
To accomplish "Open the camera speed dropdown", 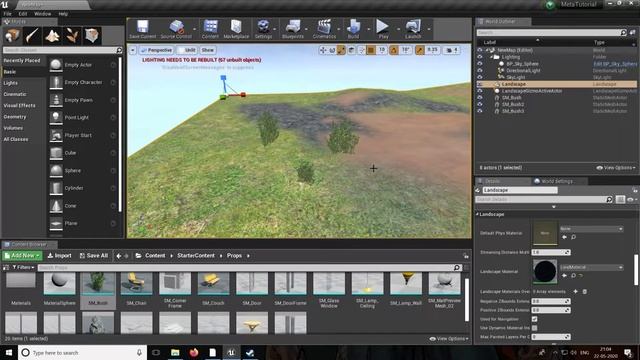I will 452,50.
